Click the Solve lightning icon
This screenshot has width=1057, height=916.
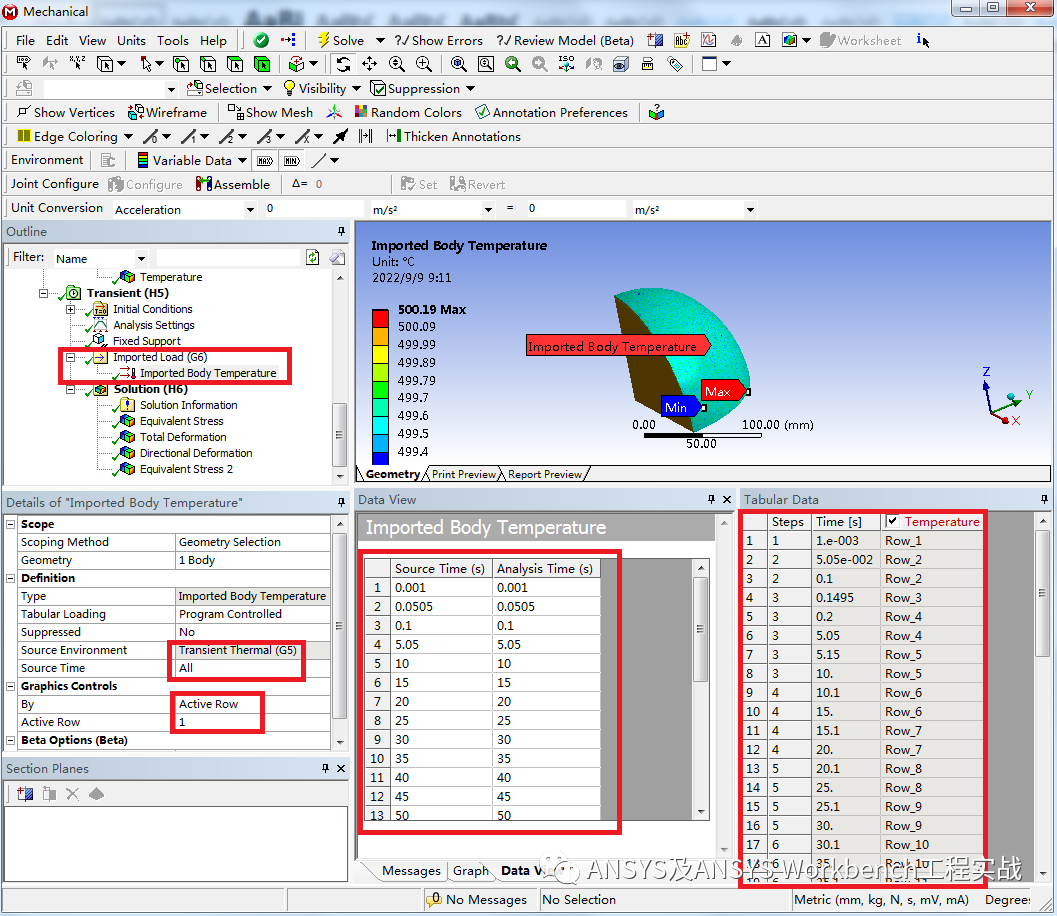click(324, 40)
